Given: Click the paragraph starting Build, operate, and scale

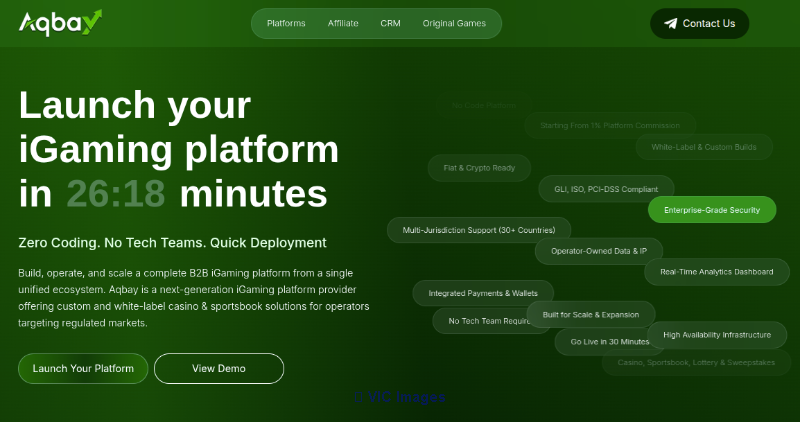Looking at the screenshot, I should 194,298.
